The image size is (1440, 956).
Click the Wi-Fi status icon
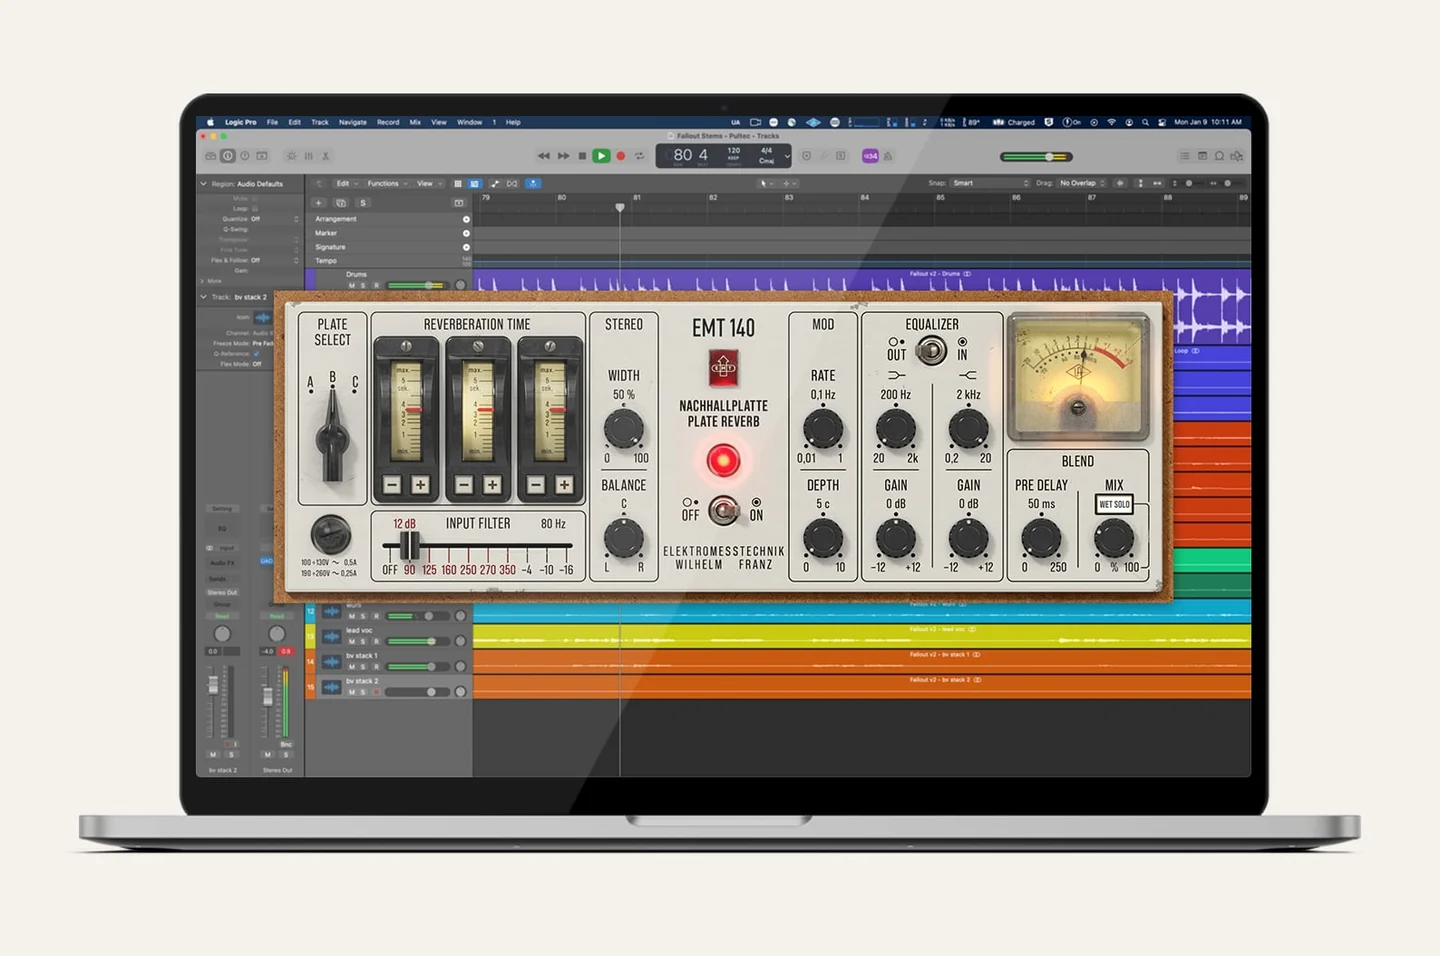coord(1111,122)
